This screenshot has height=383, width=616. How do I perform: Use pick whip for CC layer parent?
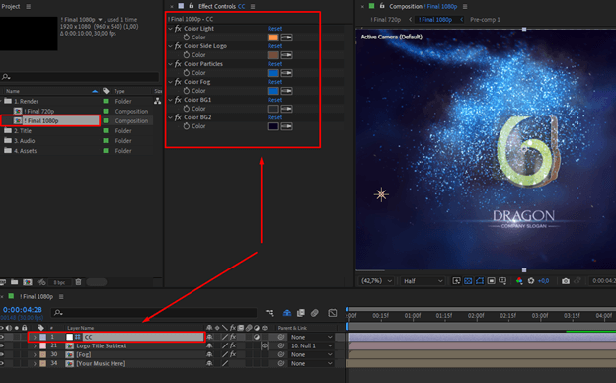tap(280, 337)
